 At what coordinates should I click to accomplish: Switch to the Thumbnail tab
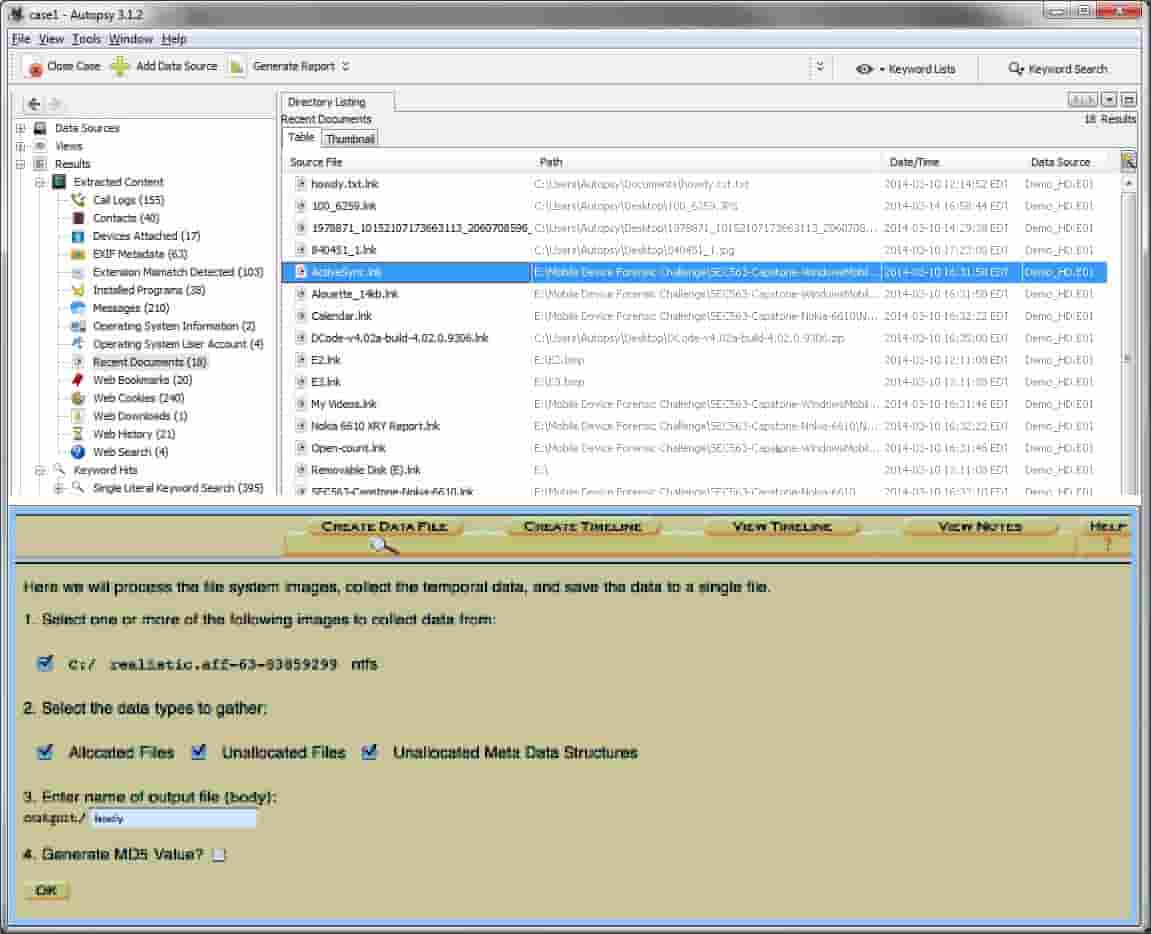coord(350,139)
